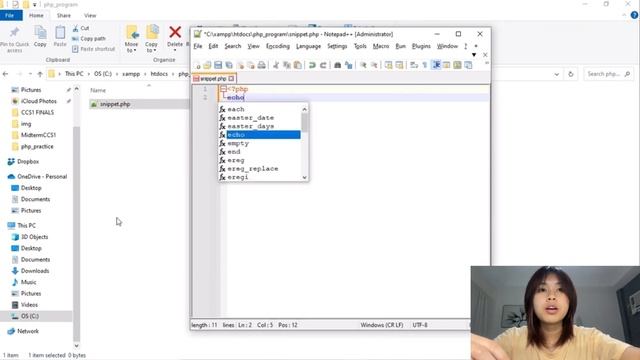Click the Synchronize Horizontal Scrolling icon
Image resolution: width=640 pixels, height=360 pixels.
point(399,65)
